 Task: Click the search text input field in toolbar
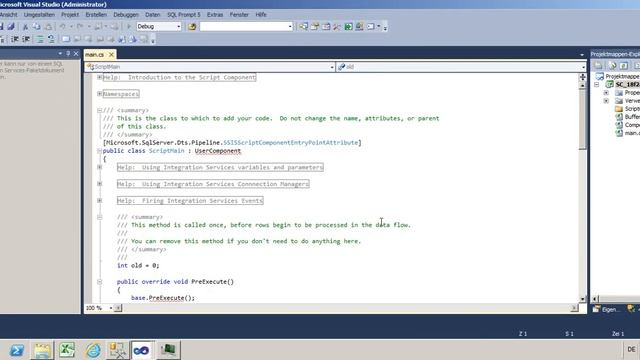pos(244,27)
